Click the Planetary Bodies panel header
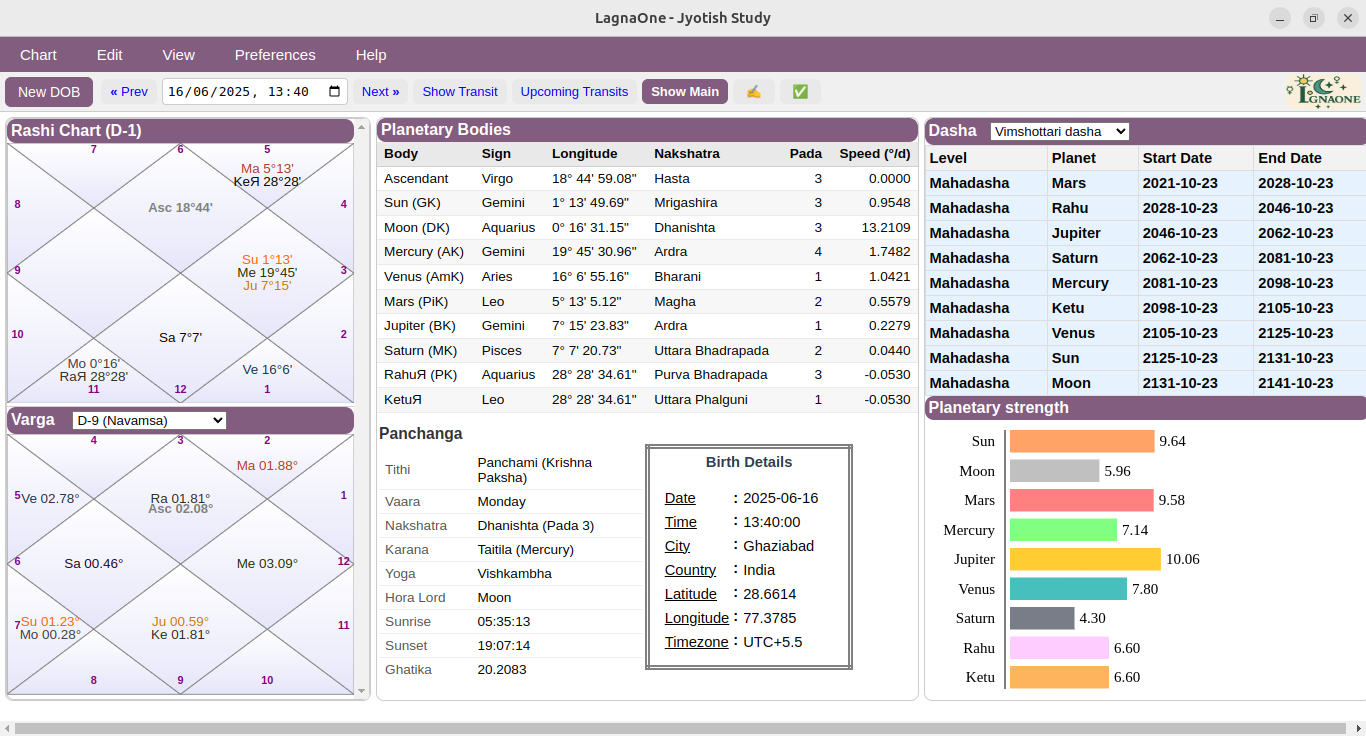The image size is (1366, 736). coord(647,130)
